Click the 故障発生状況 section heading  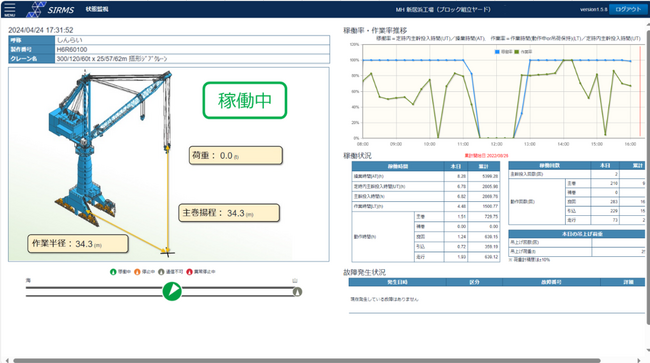point(364,272)
